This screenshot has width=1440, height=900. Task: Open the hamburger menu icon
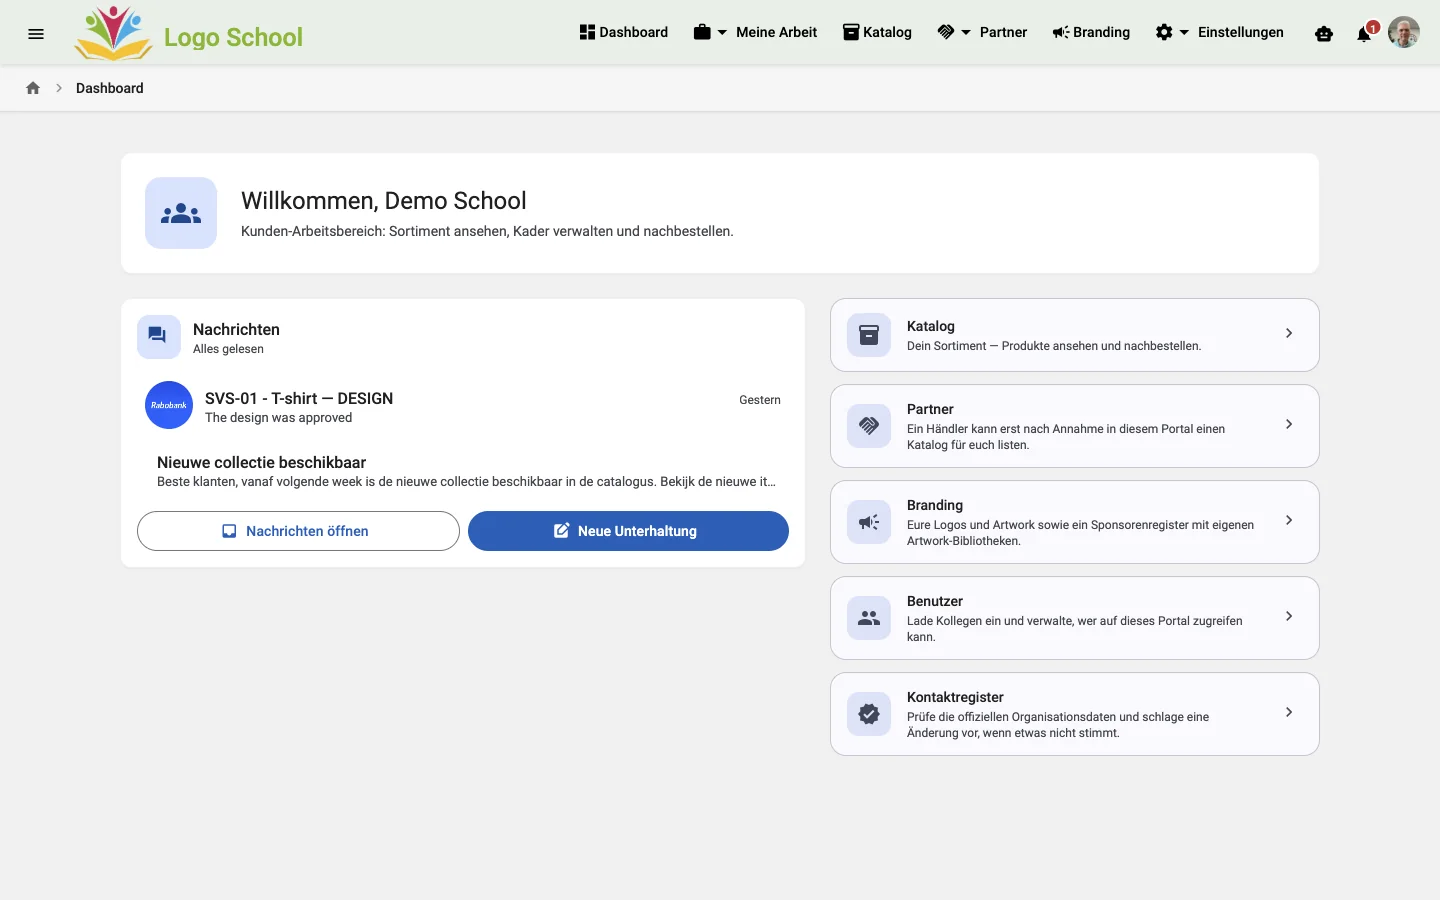tap(36, 34)
